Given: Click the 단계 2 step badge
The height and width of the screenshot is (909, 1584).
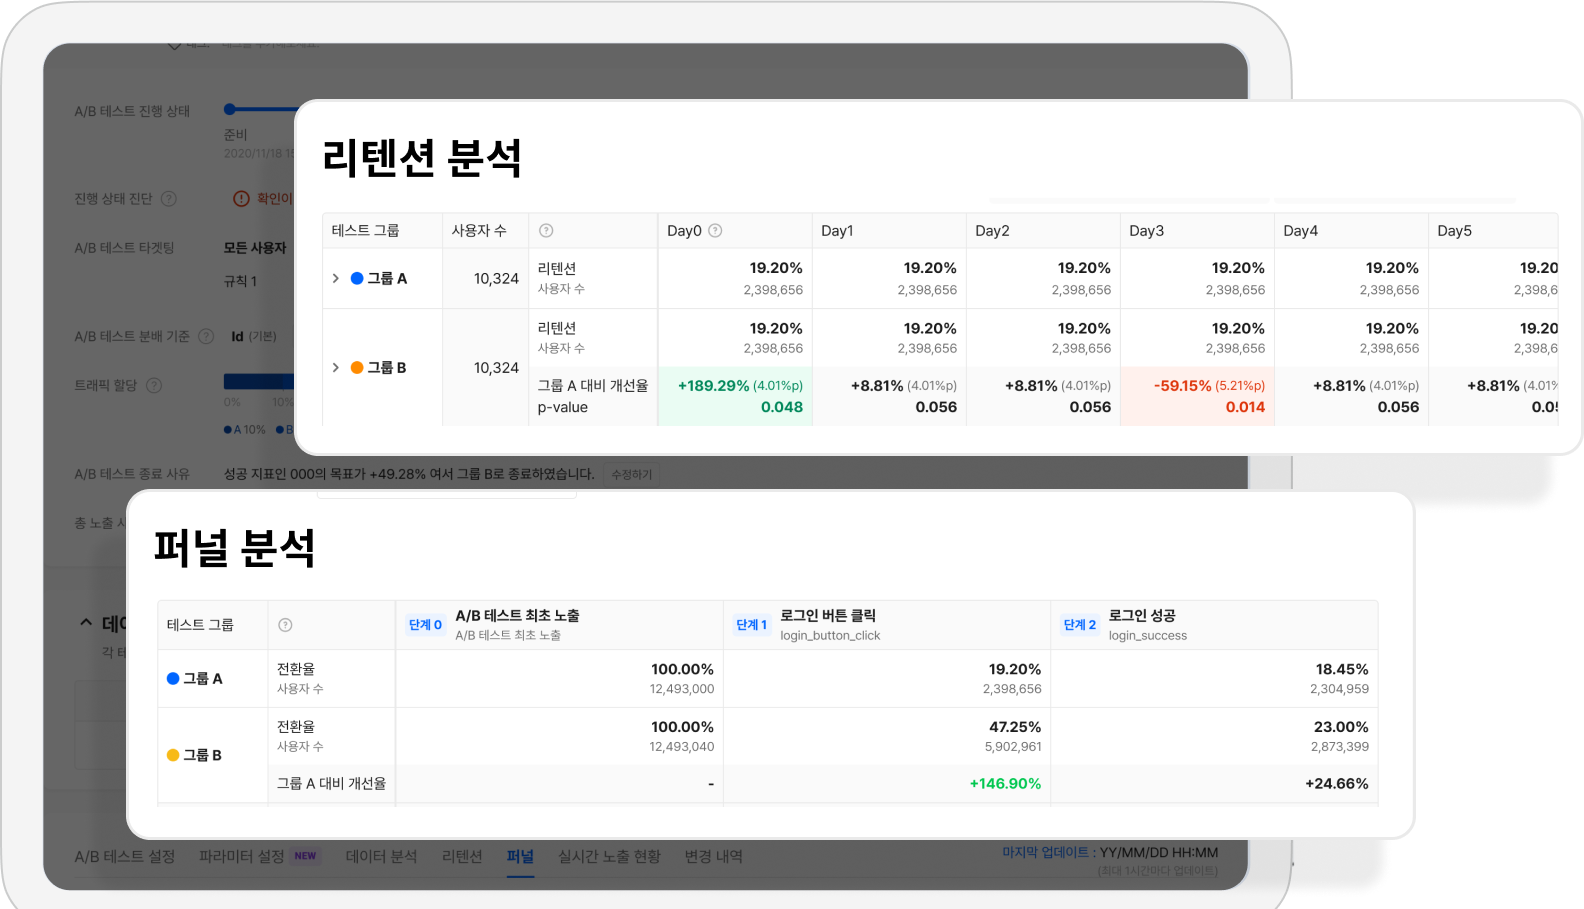Looking at the screenshot, I should 1079,625.
